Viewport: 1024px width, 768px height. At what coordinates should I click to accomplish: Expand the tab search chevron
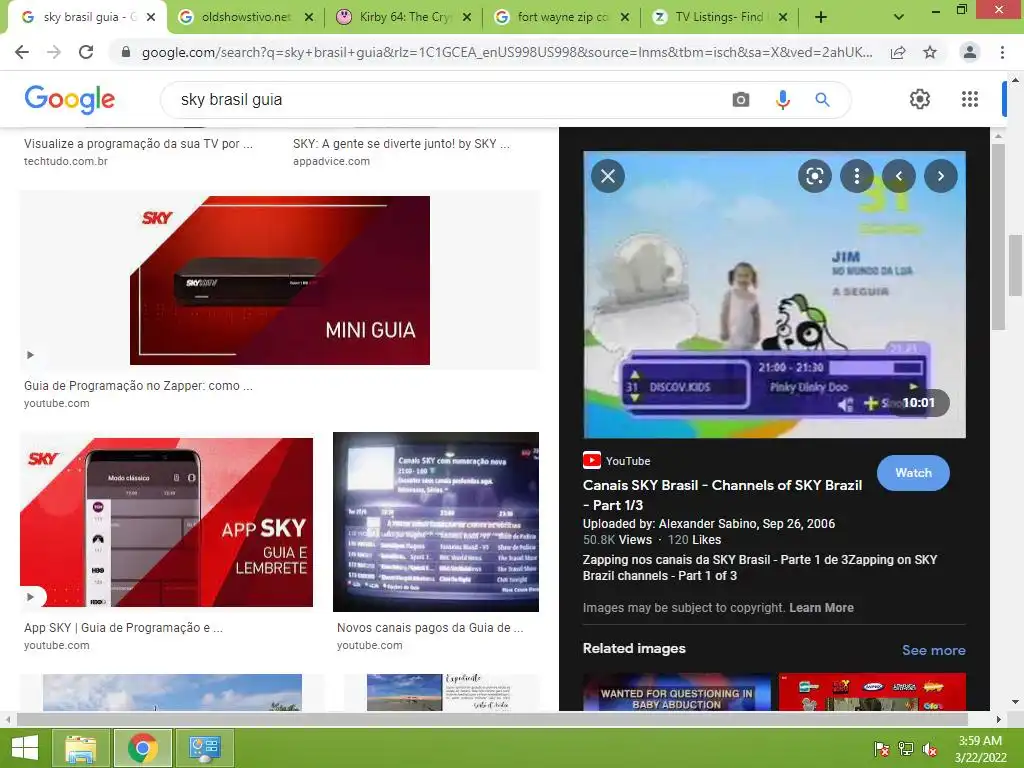[899, 17]
